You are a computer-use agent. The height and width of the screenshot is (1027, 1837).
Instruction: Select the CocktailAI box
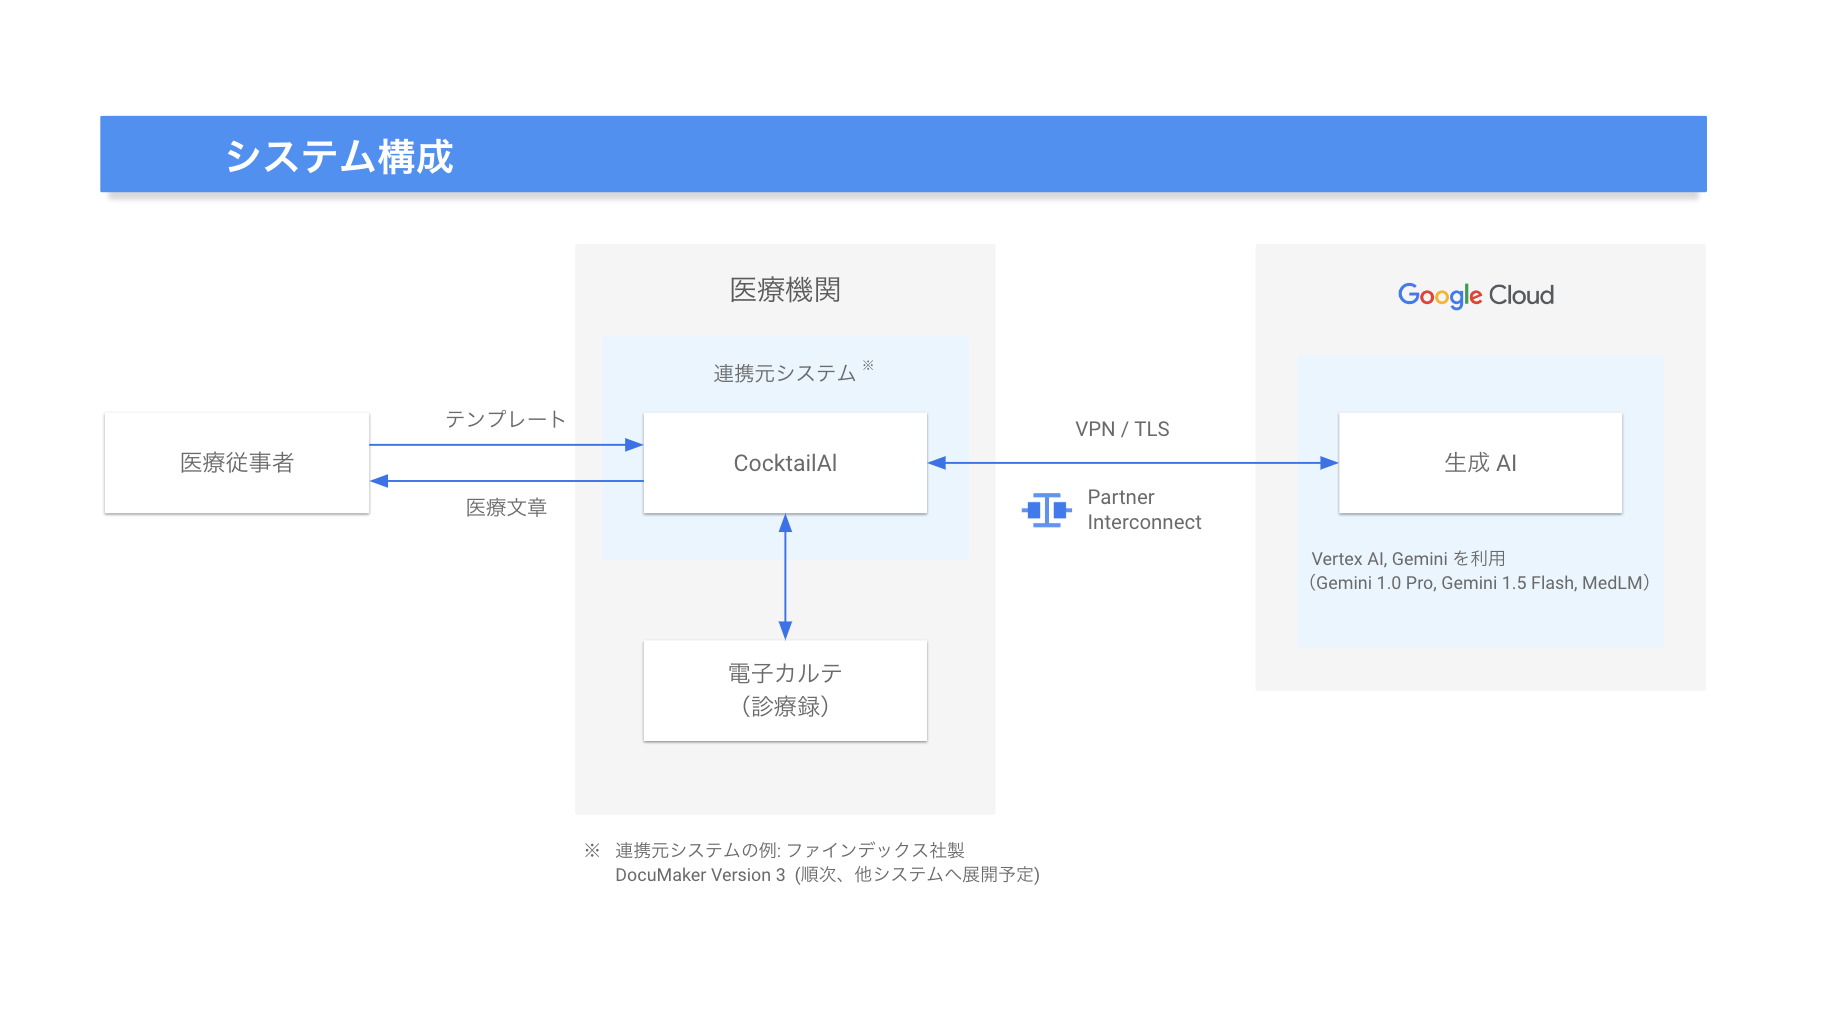pos(785,463)
